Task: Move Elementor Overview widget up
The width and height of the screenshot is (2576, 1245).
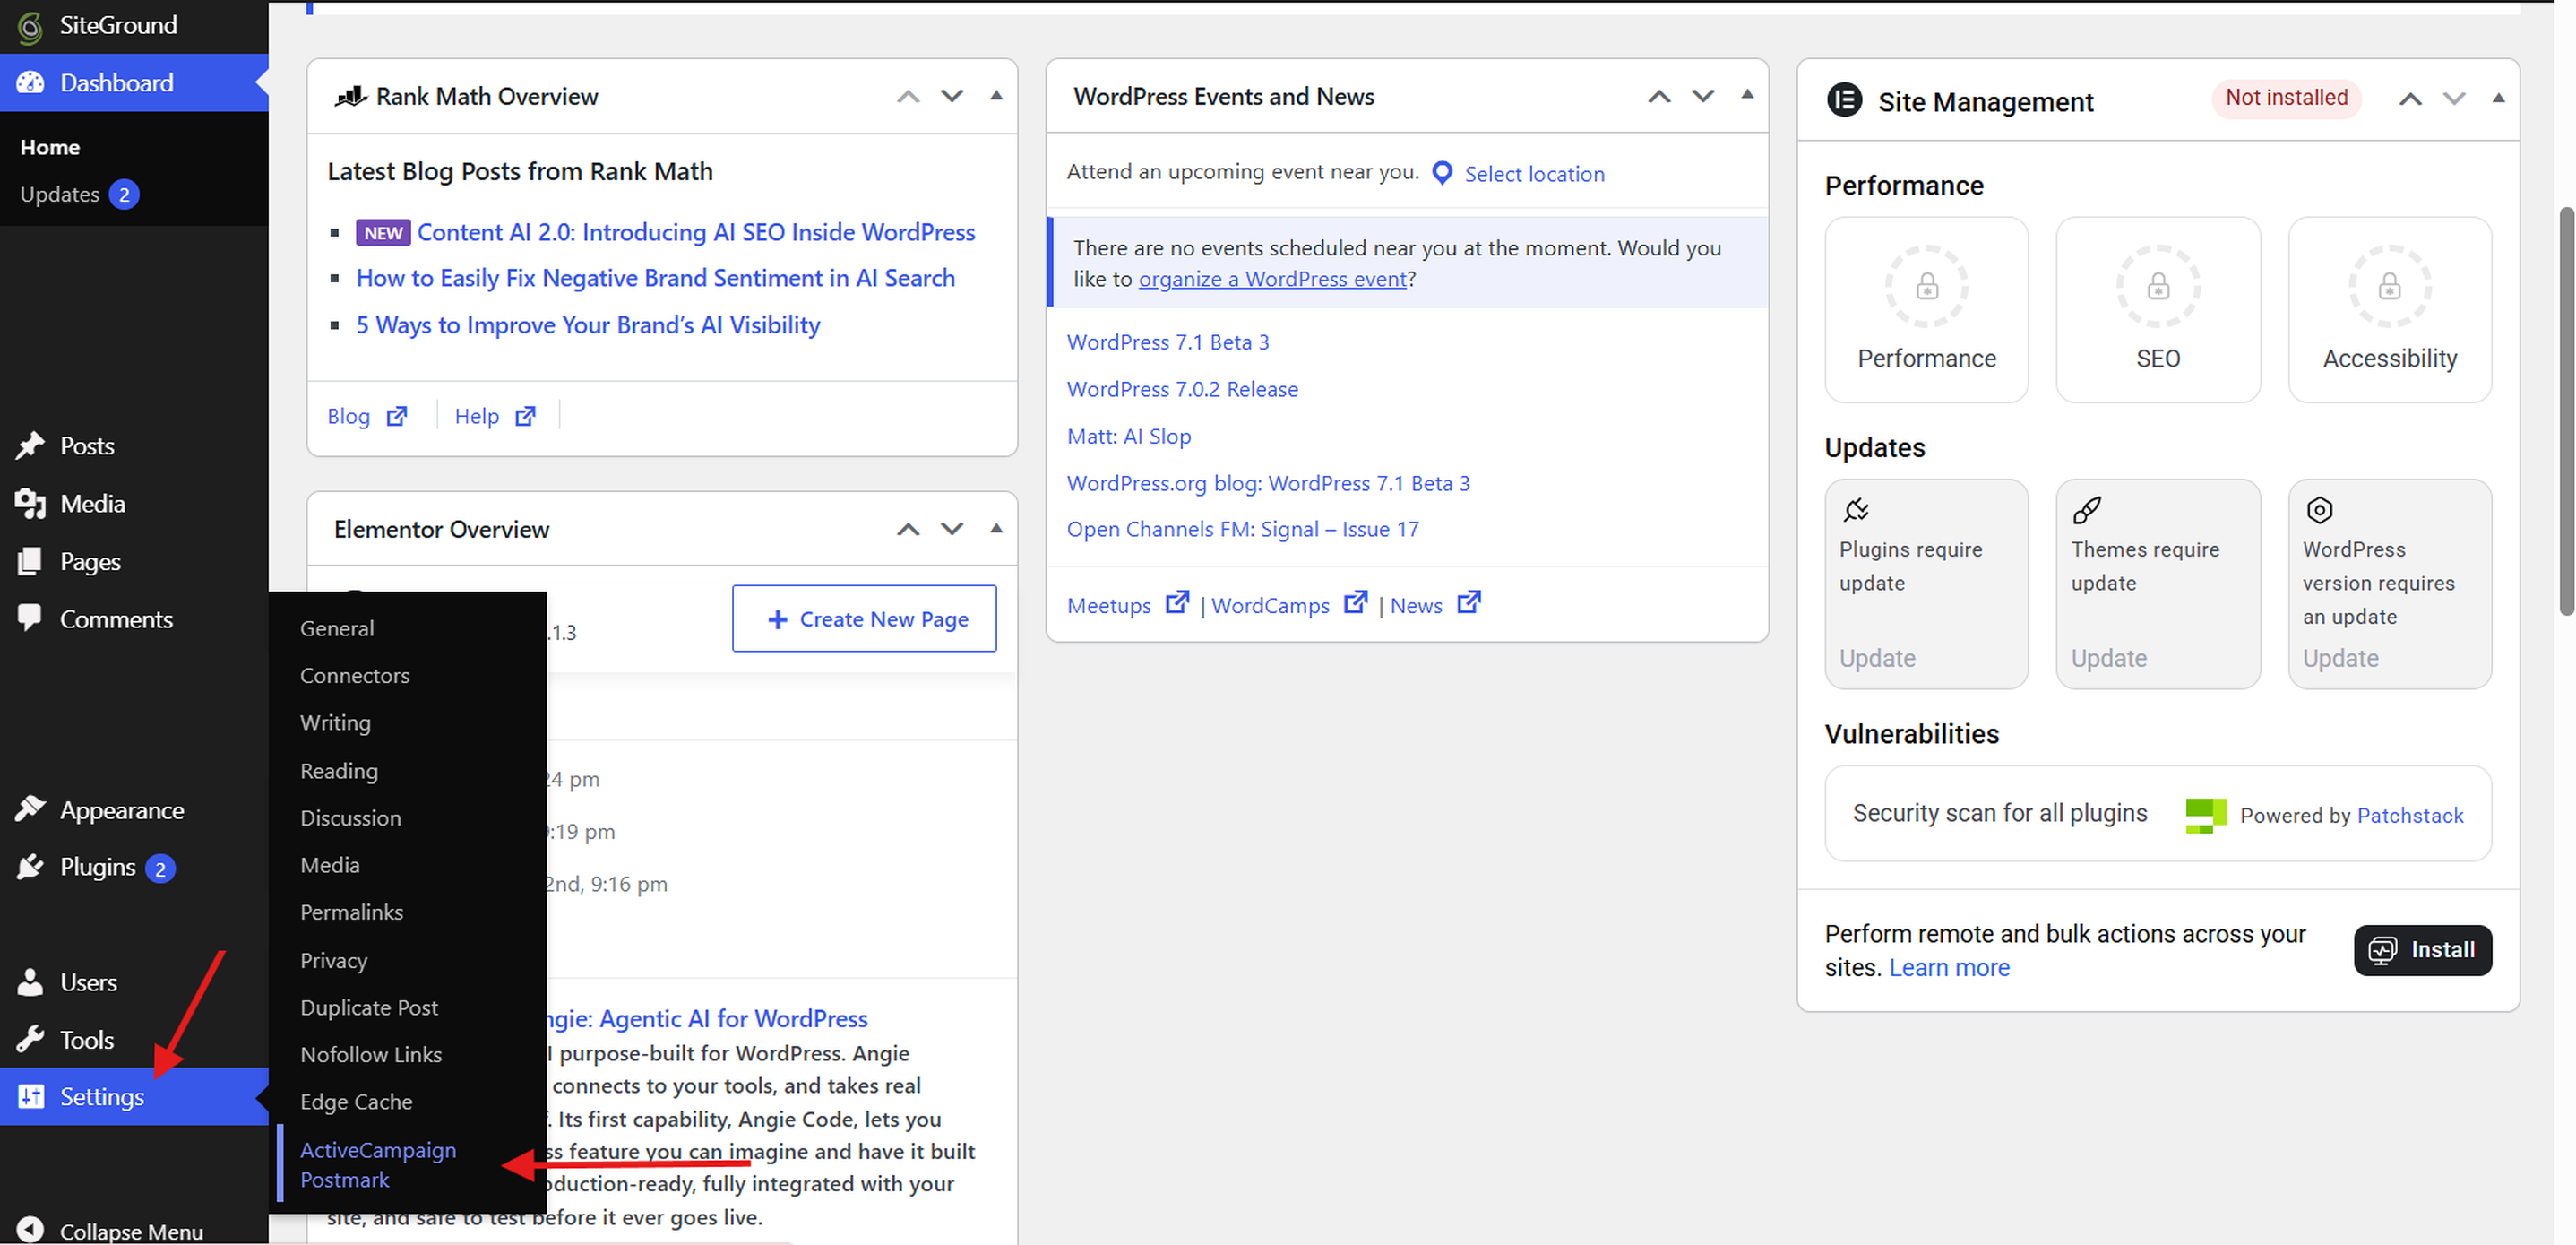Action: click(908, 529)
